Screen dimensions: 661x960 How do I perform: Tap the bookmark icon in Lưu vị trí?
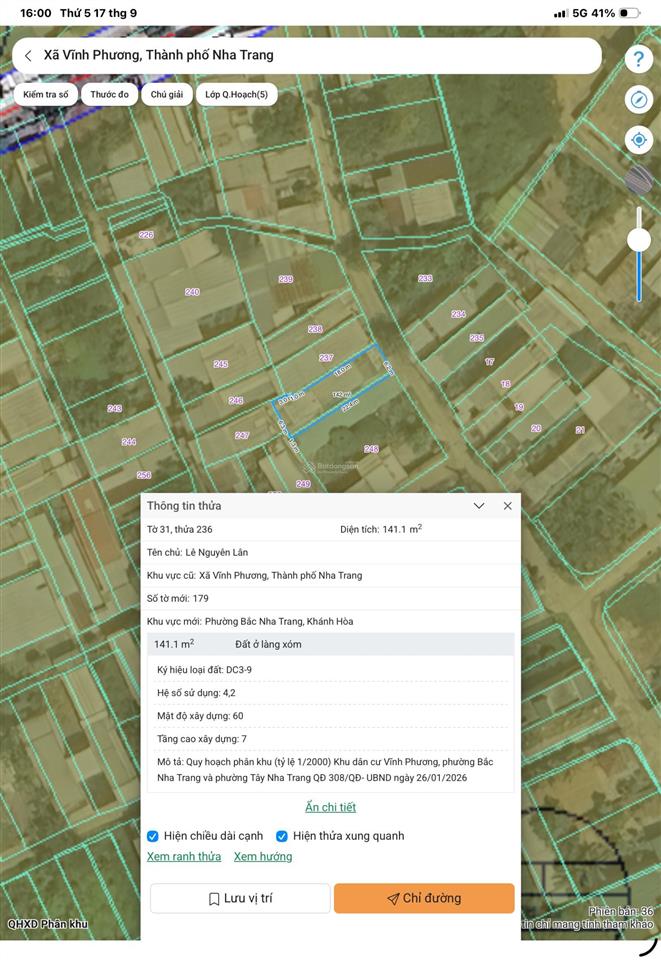point(214,899)
